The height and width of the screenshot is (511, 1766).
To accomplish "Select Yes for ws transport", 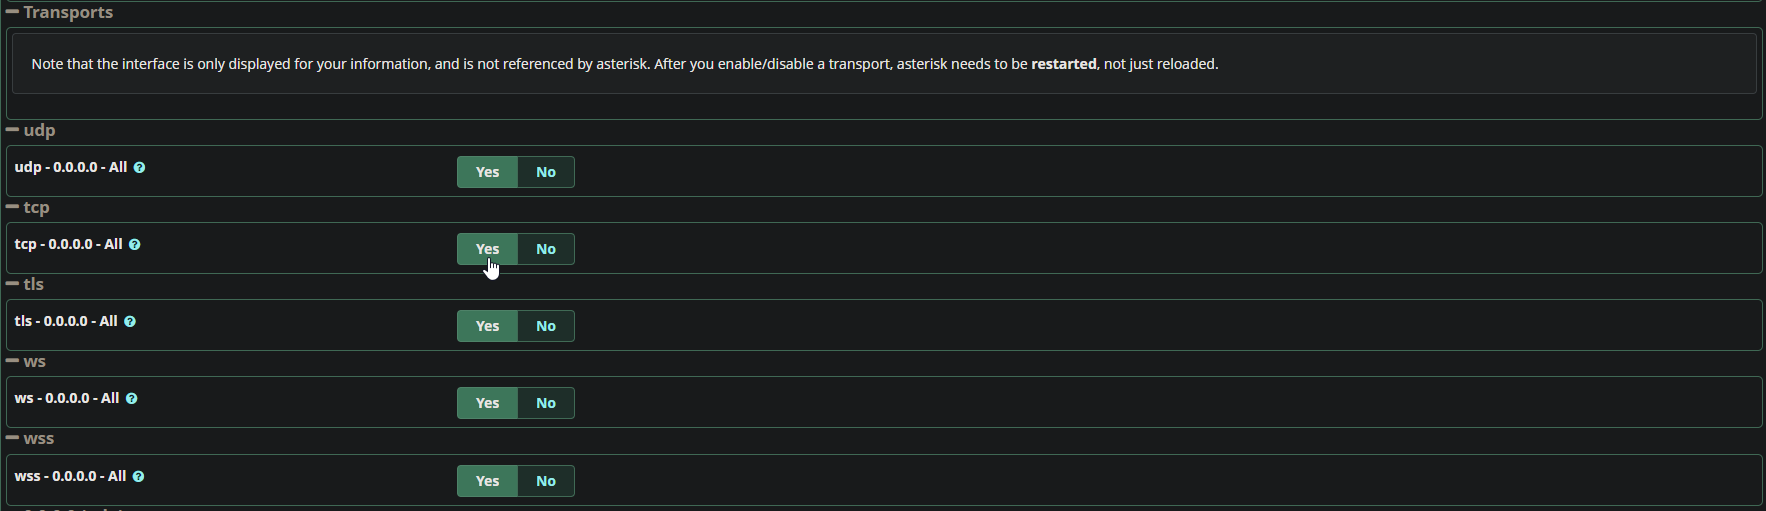I will click(x=487, y=403).
